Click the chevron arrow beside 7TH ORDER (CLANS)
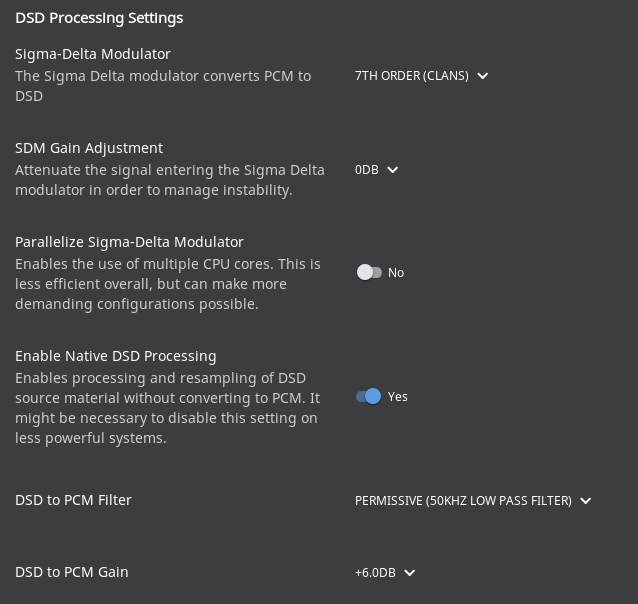The width and height of the screenshot is (638, 604). coord(483,76)
